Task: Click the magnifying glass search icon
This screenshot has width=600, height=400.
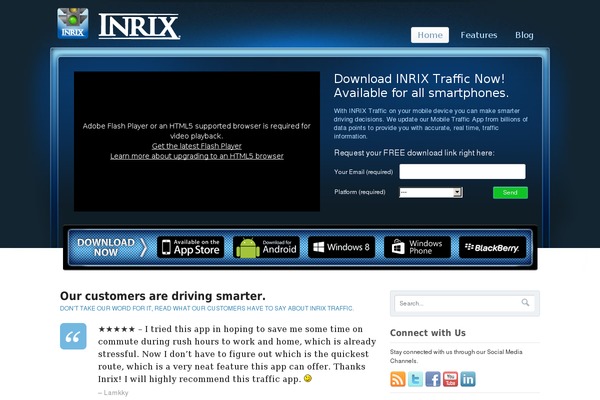Action: tap(525, 302)
